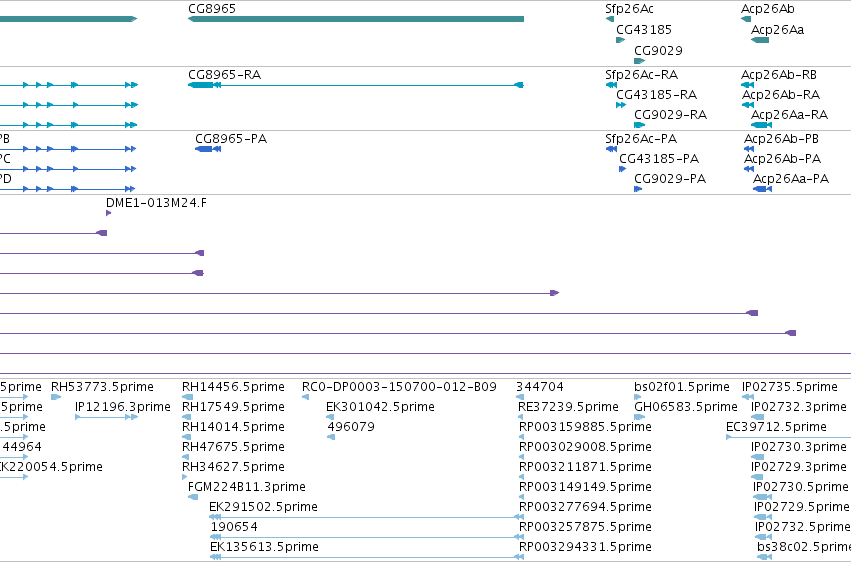Click the FGM224B11.3prime EST label

(246, 487)
